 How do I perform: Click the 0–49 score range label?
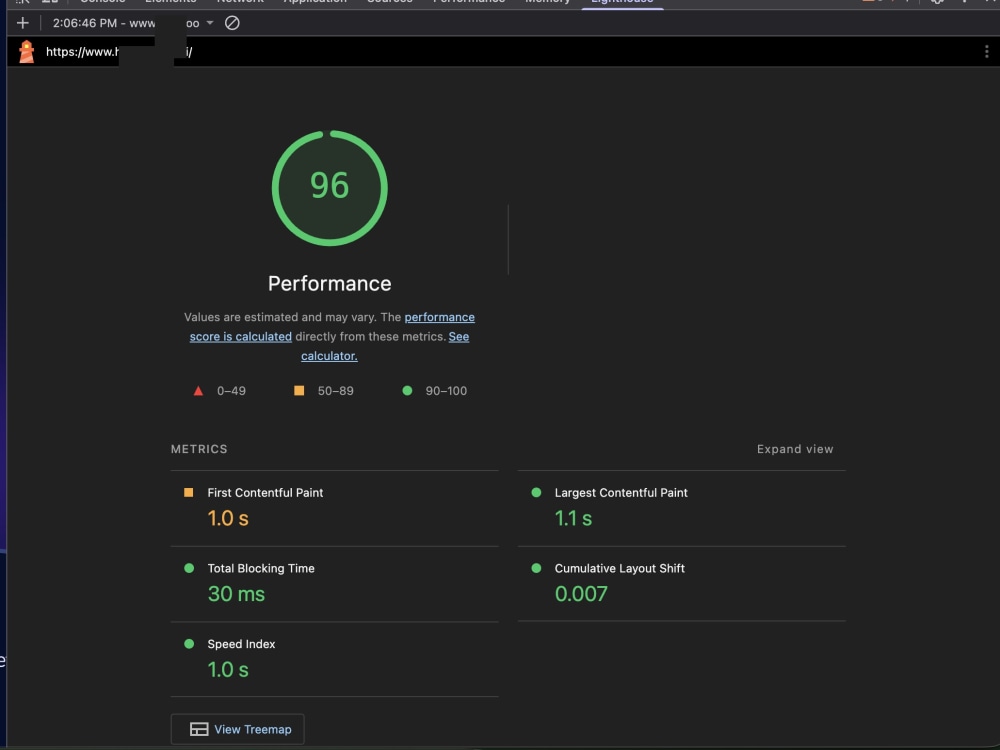coord(231,391)
